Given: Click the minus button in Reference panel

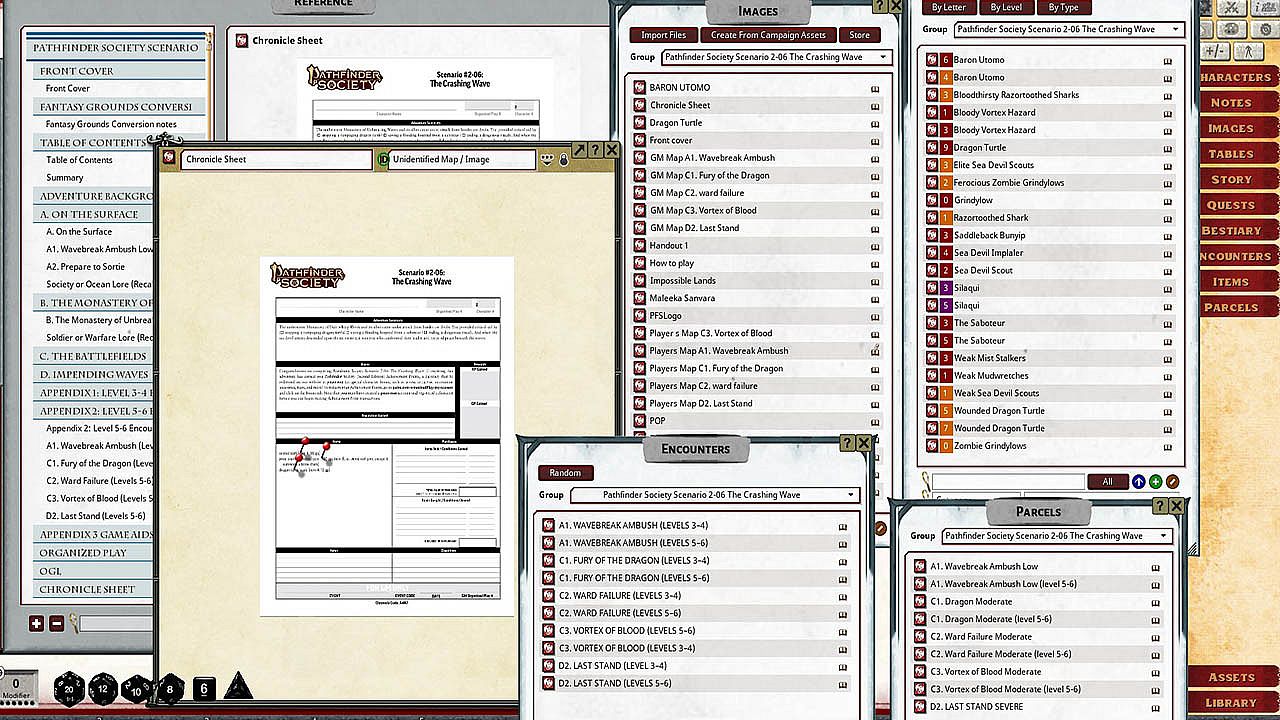Looking at the screenshot, I should 56,624.
